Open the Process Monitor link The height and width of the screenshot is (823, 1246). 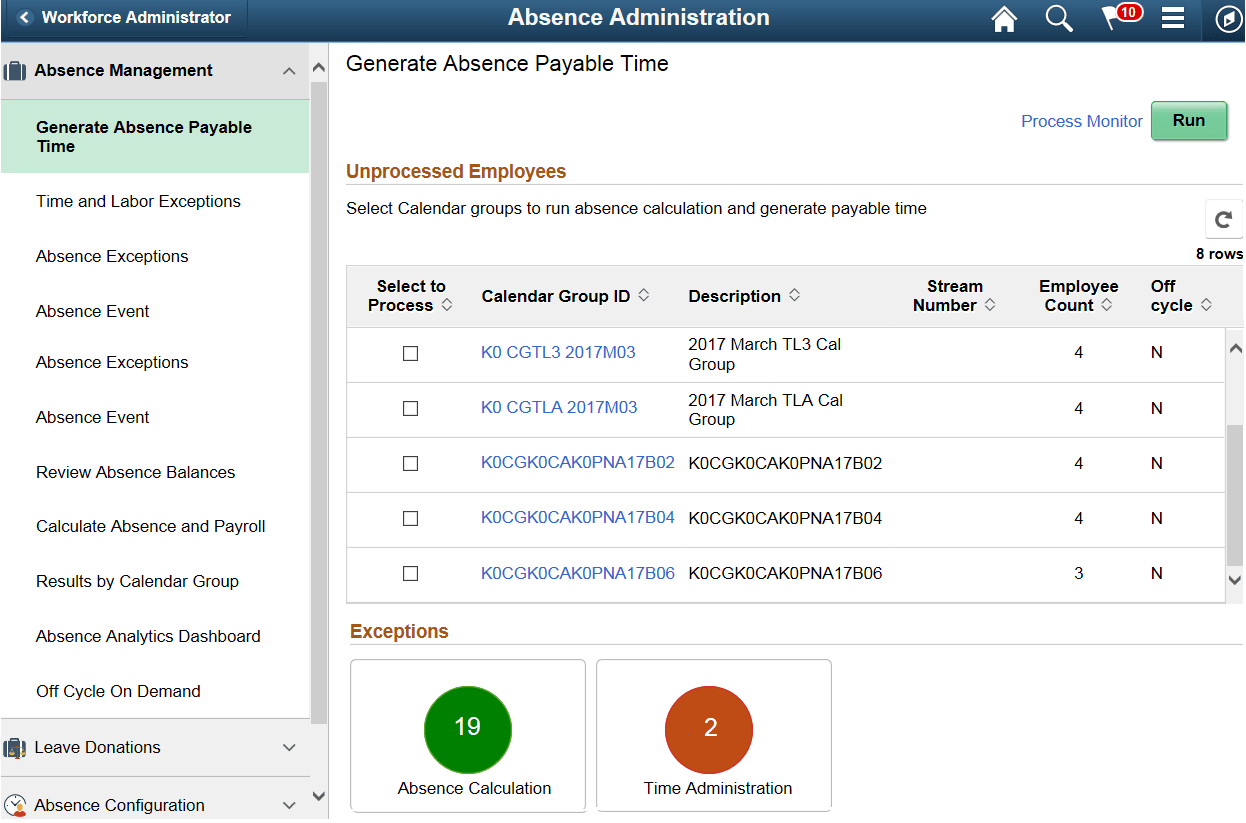click(1081, 120)
